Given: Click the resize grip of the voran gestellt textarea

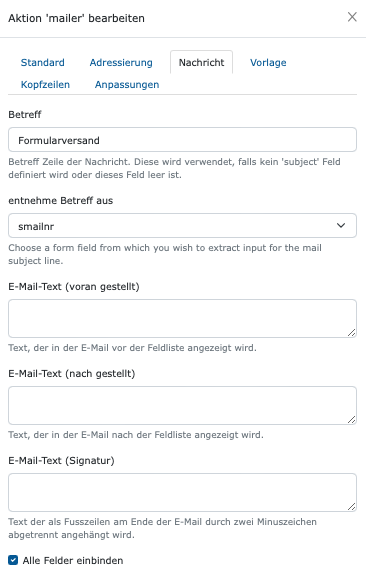Looking at the screenshot, I should [x=351, y=333].
